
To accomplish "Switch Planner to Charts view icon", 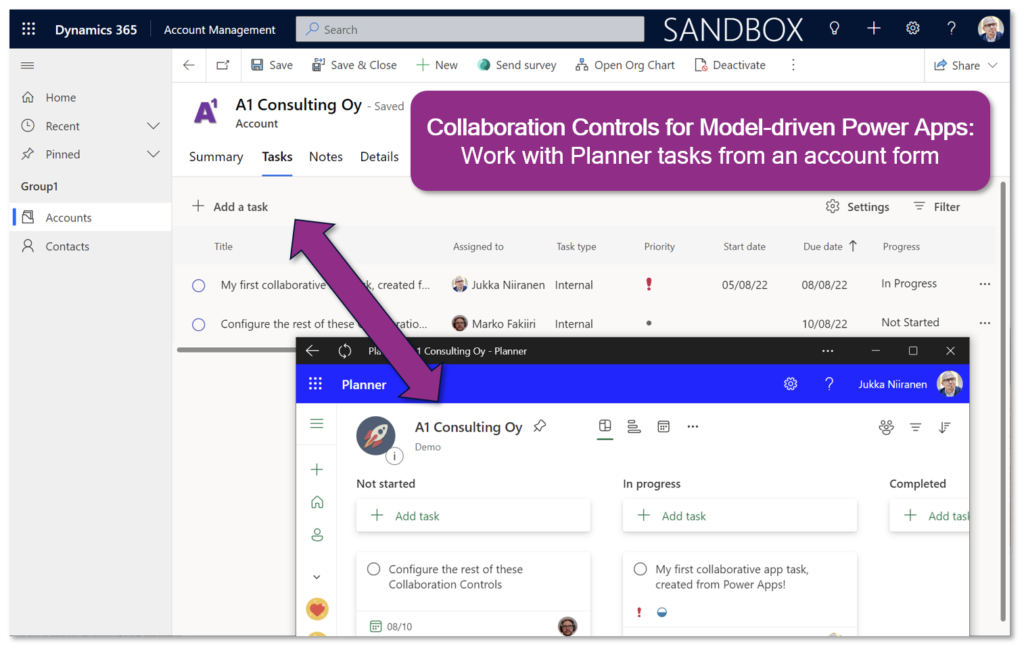I will coord(633,427).
